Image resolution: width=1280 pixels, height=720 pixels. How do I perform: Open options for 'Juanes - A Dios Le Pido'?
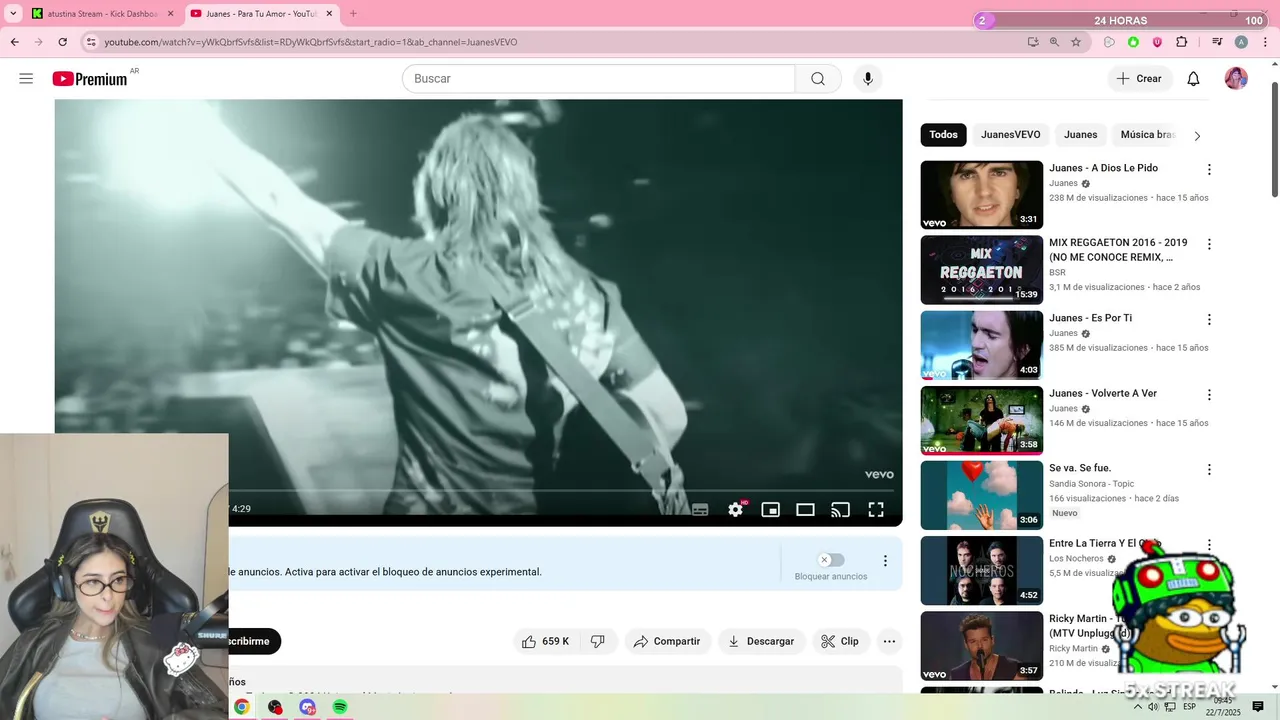click(x=1209, y=169)
